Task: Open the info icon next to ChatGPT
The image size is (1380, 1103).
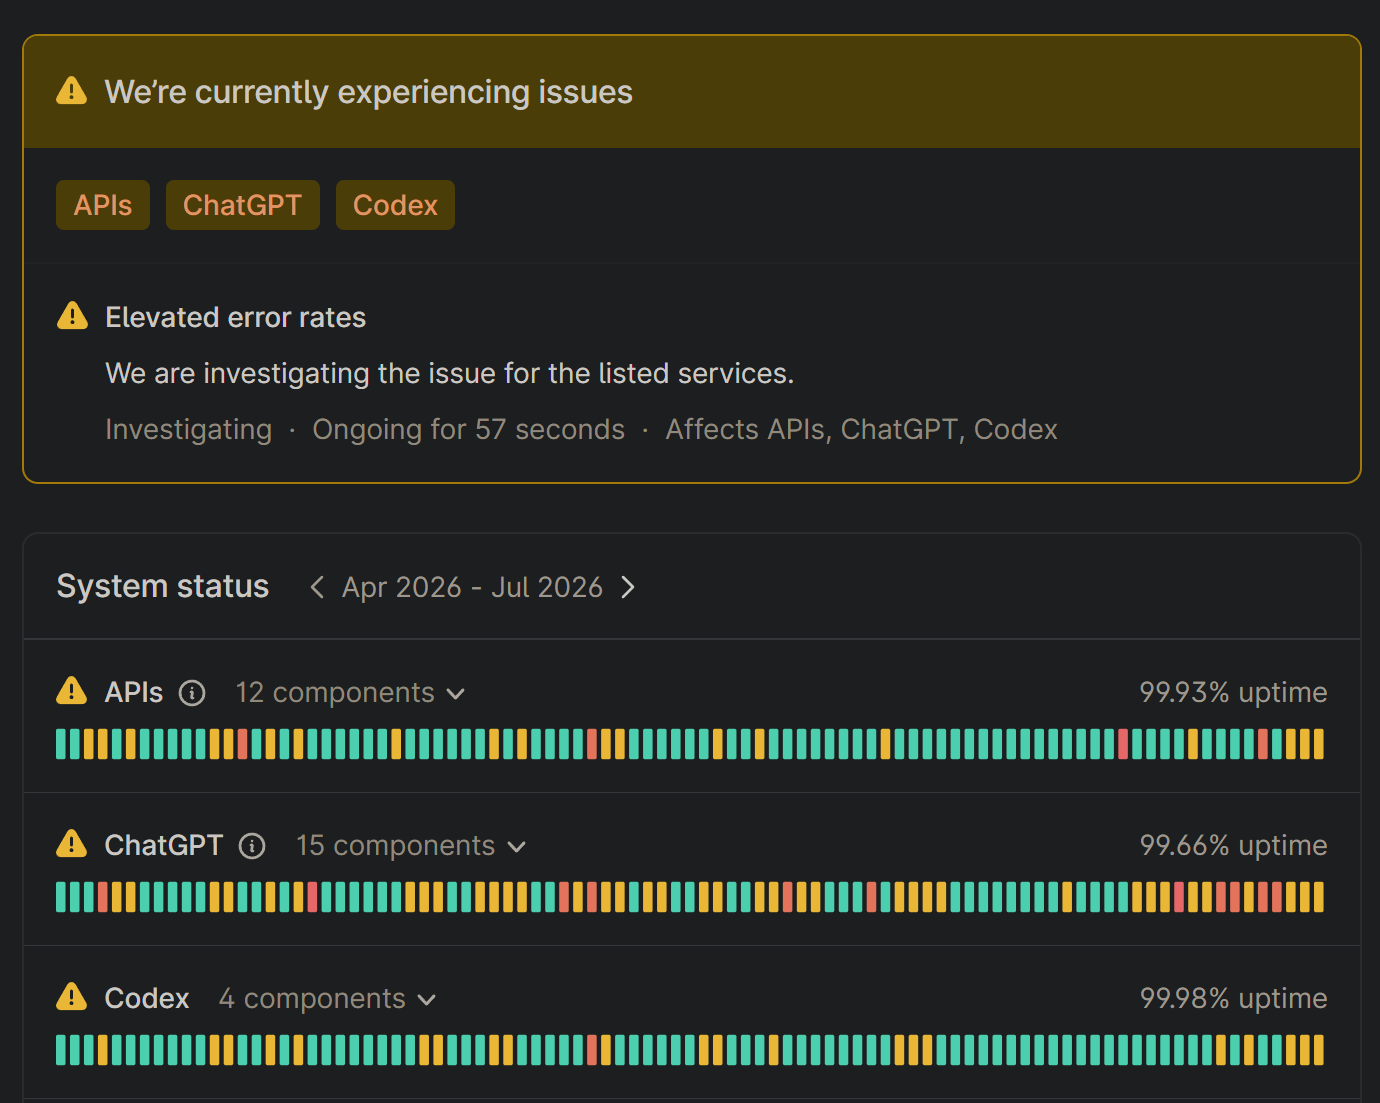Action: [252, 846]
